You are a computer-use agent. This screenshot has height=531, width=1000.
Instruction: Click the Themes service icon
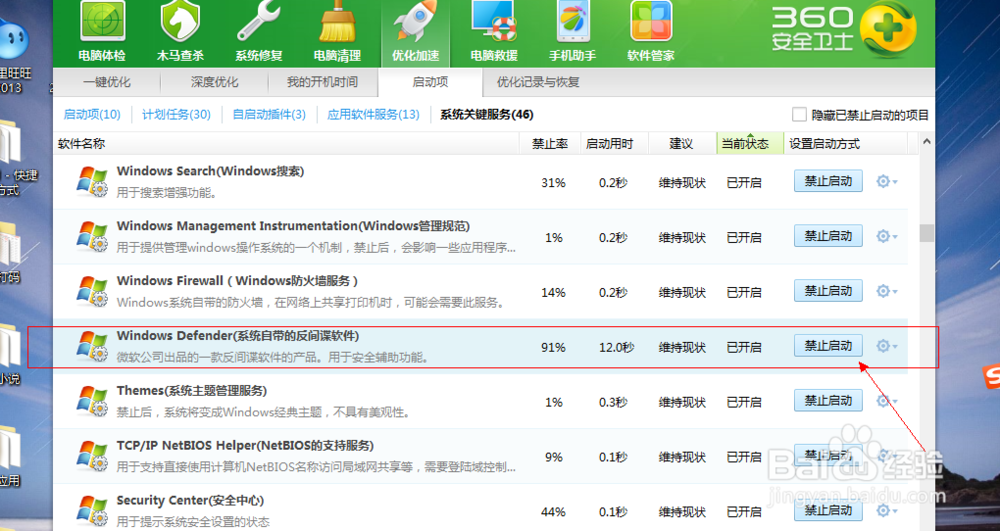click(x=92, y=402)
